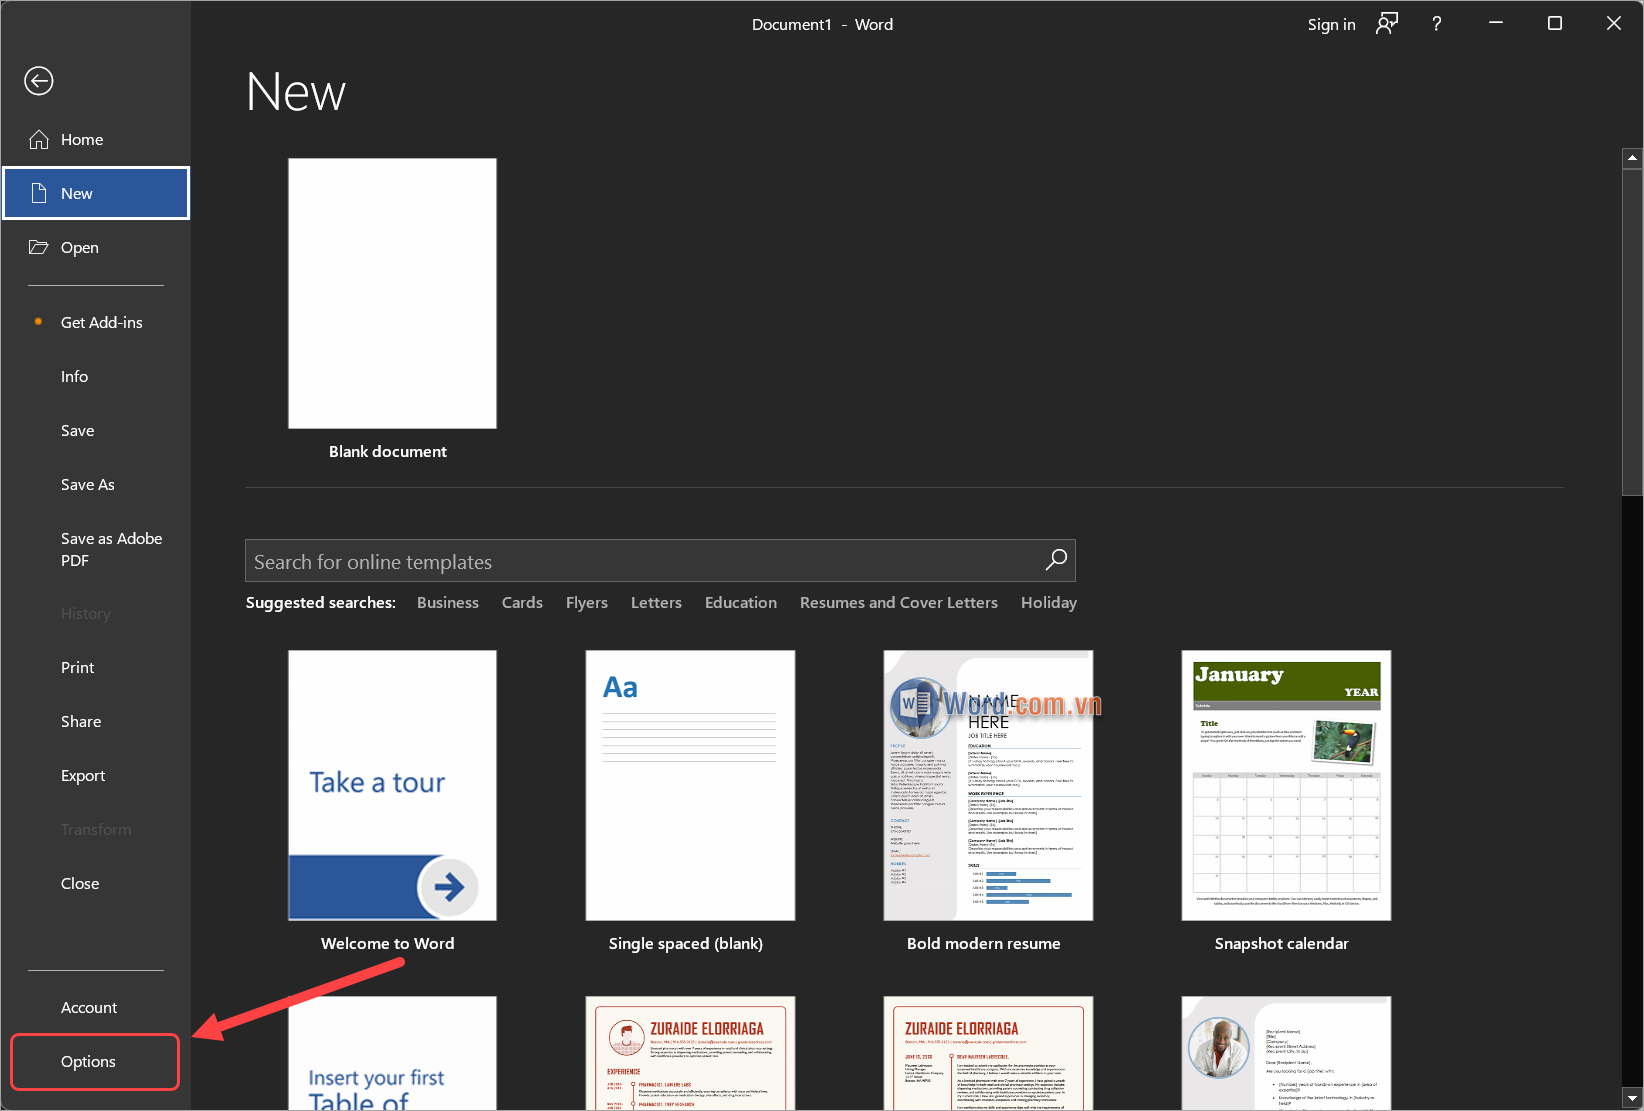The height and width of the screenshot is (1111, 1644).
Task: Select Save as Adobe PDF
Action: pyautogui.click(x=96, y=549)
